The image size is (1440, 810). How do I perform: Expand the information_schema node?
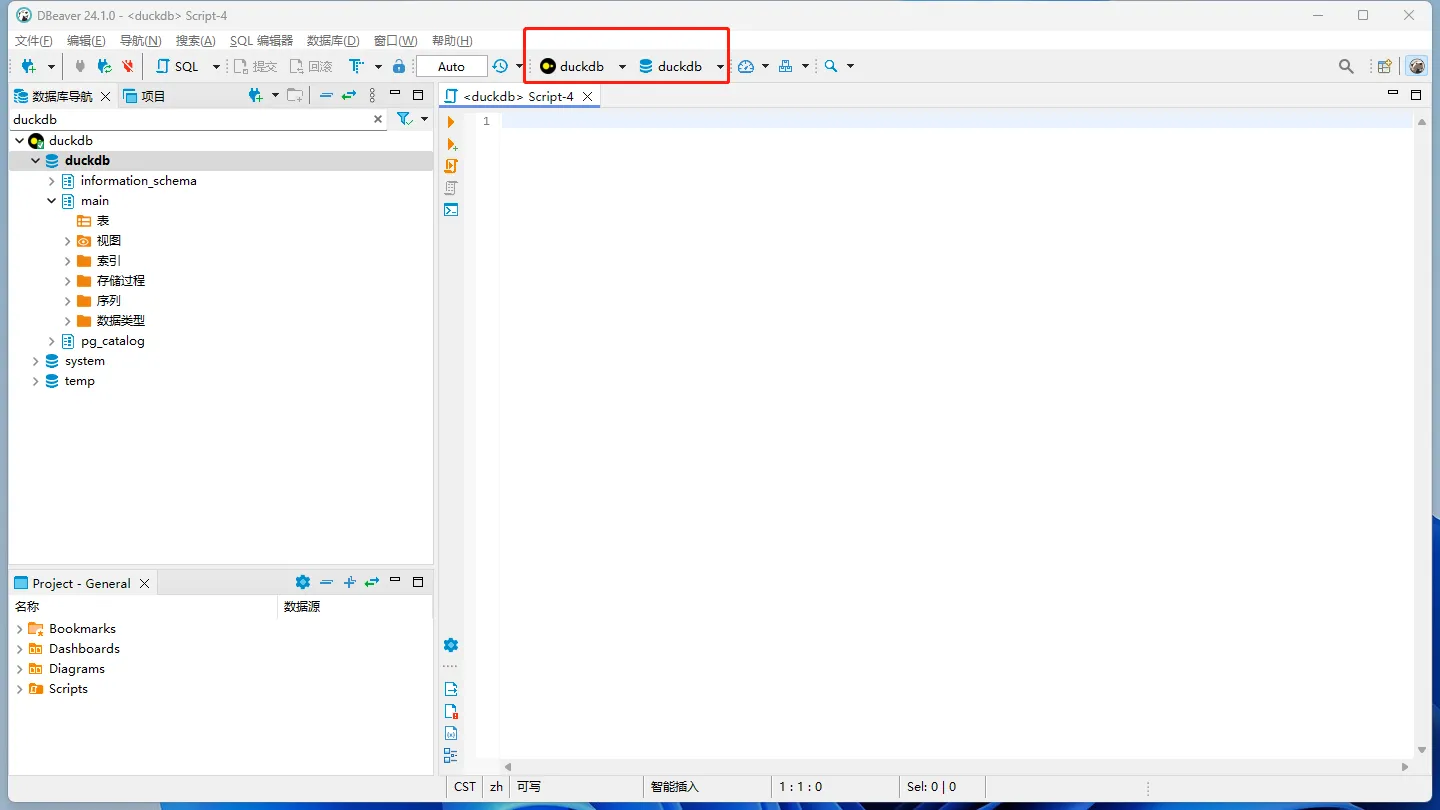51,181
